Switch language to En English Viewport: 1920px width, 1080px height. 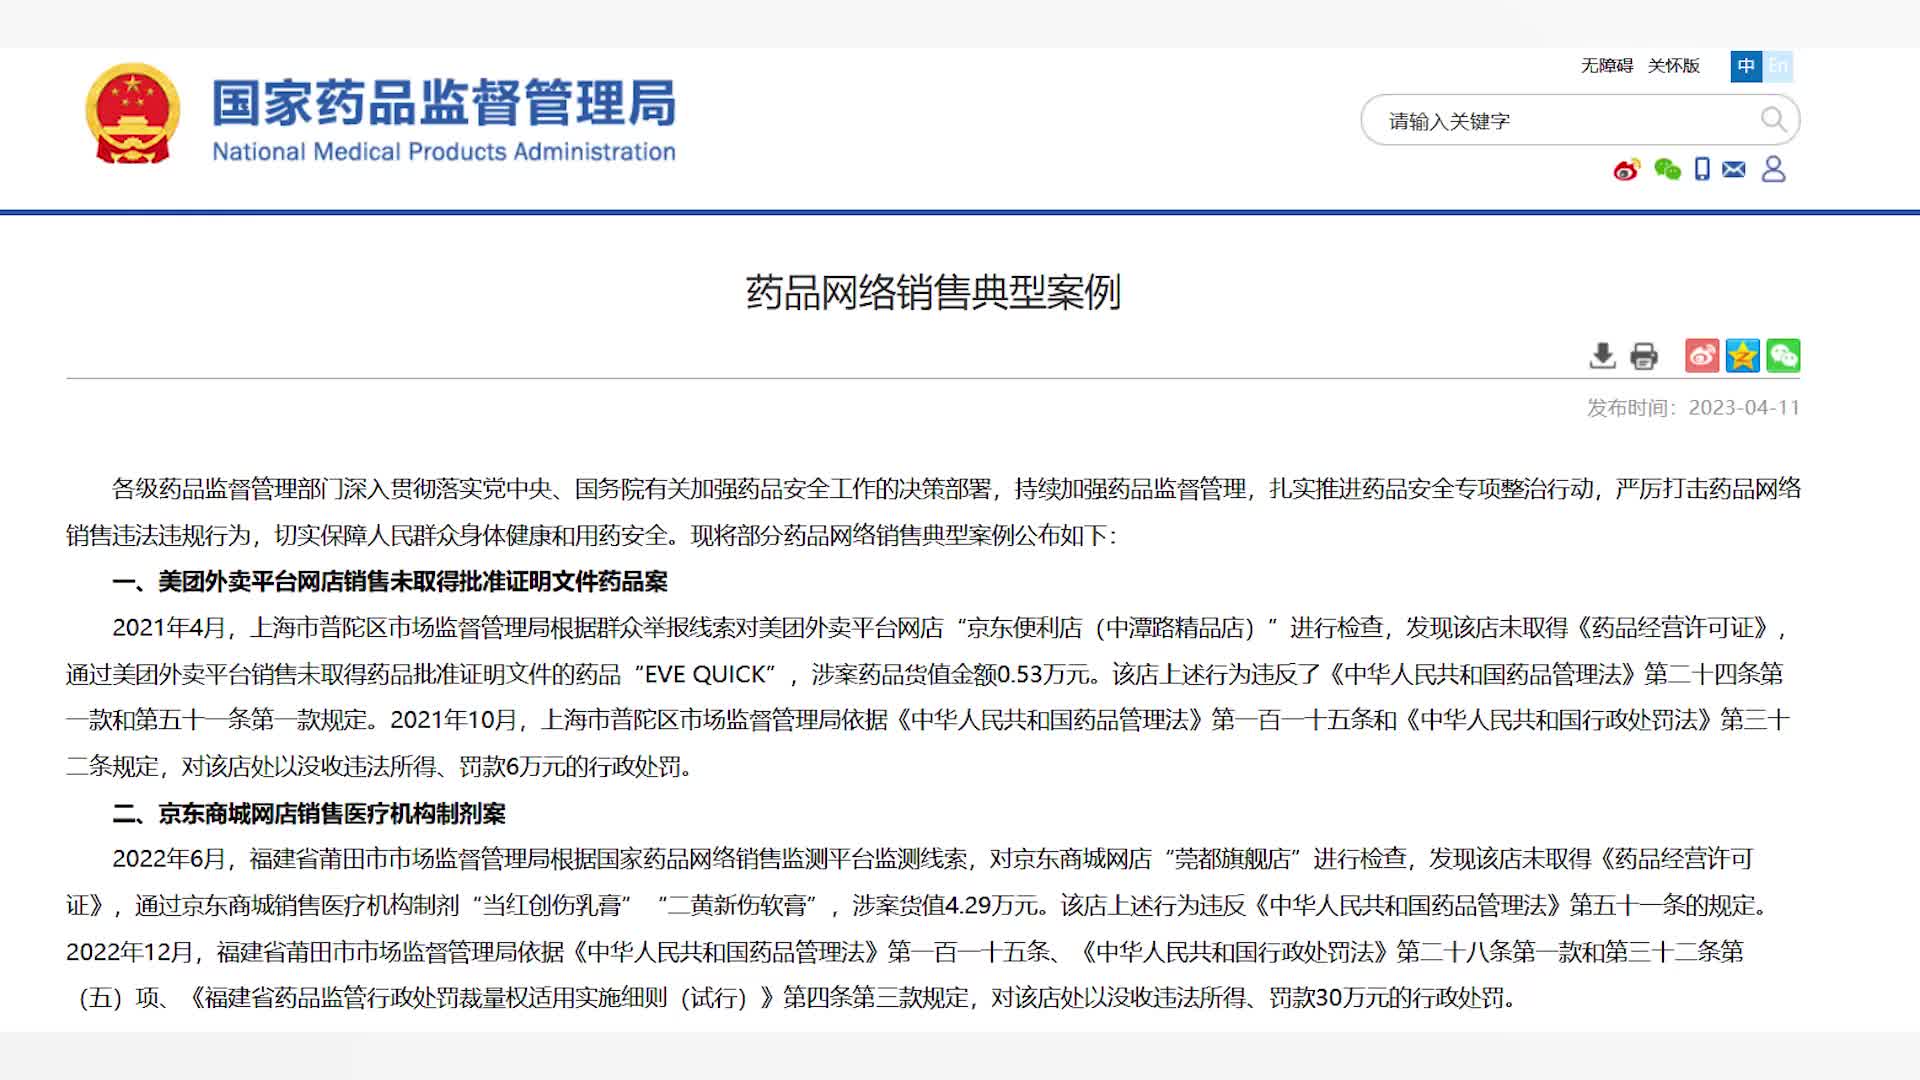1778,66
